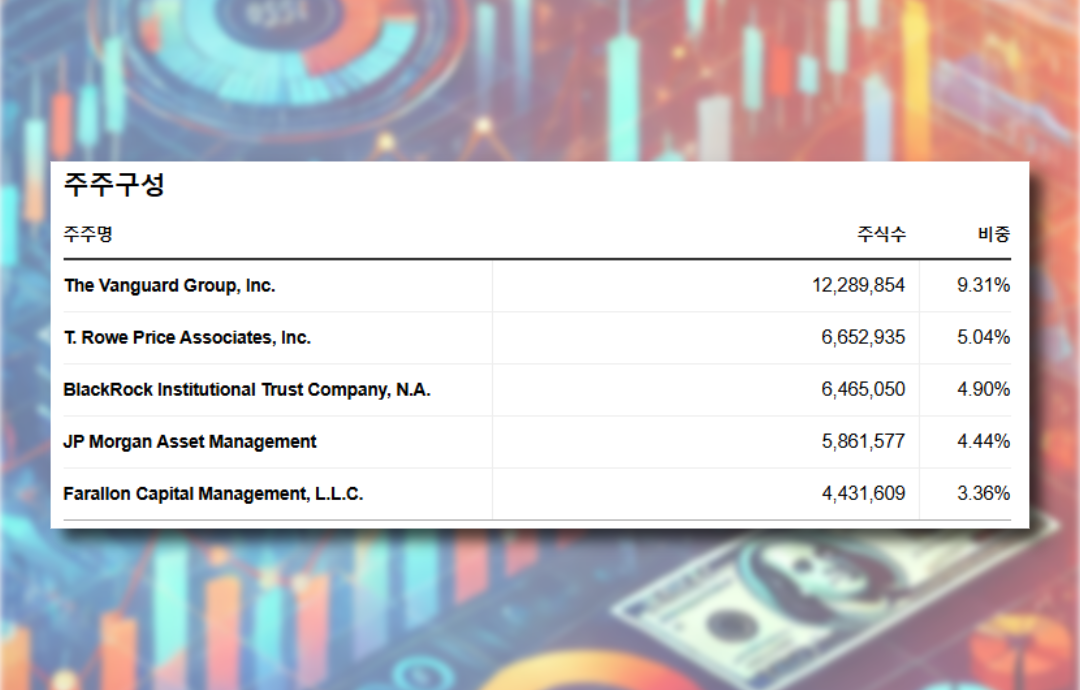1080x690 pixels.
Task: Select Farallon Capital Management, L.L.C. name
Action: [x=213, y=494]
